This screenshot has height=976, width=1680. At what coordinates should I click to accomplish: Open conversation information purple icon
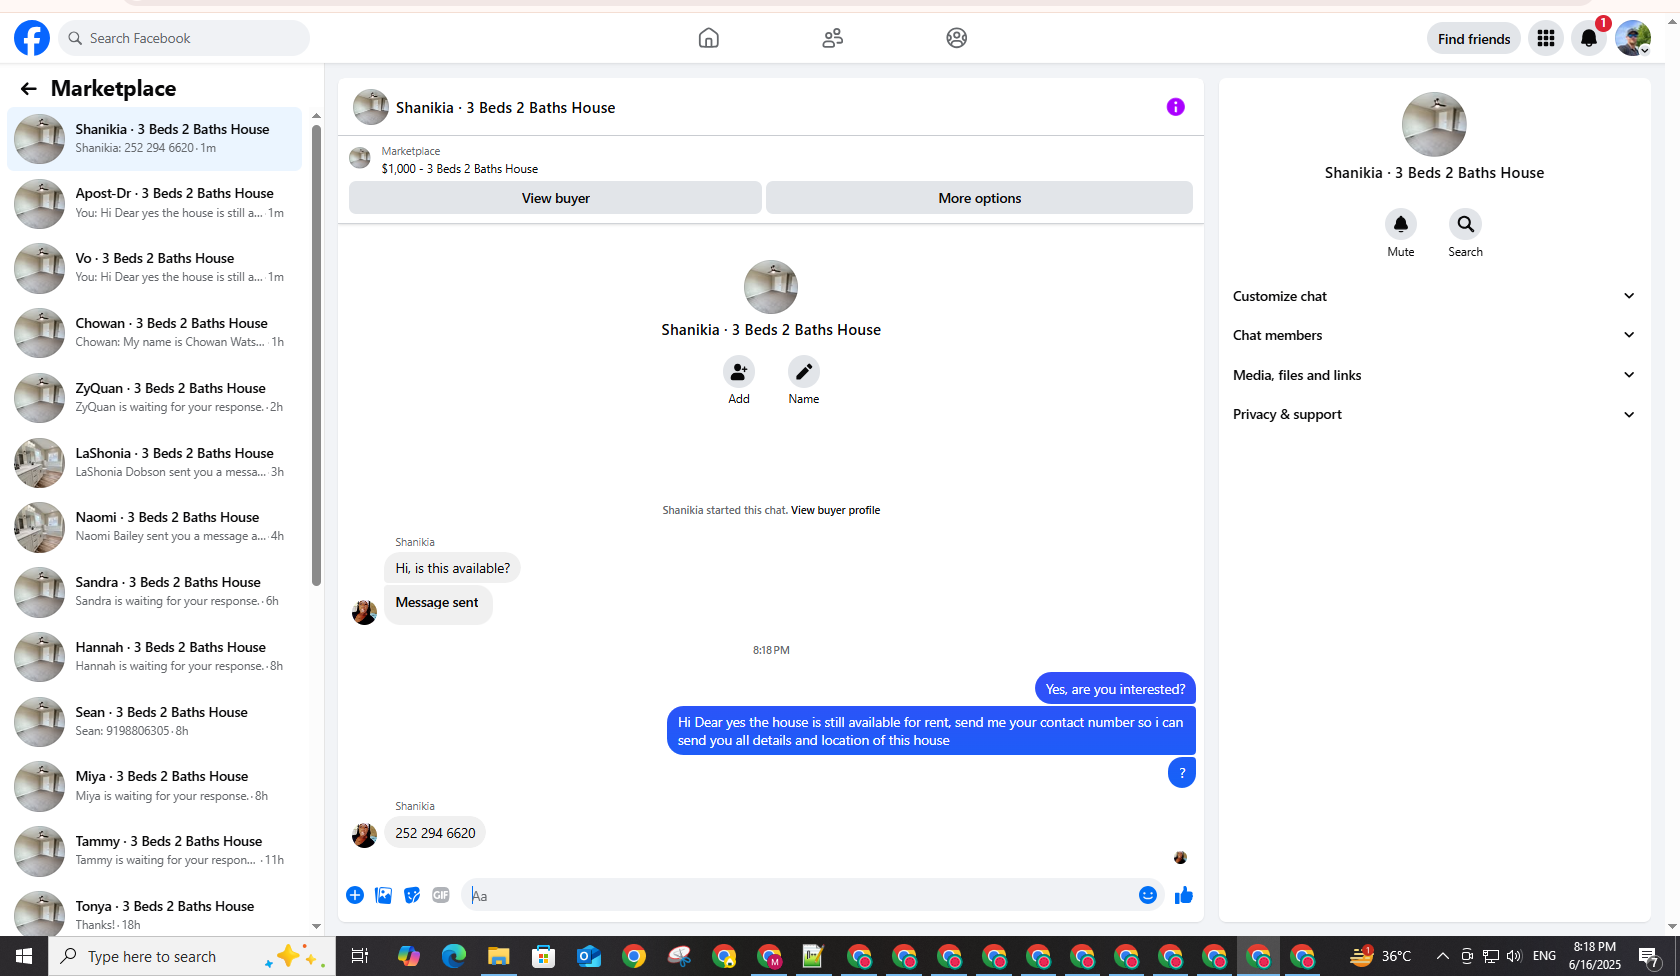click(x=1176, y=107)
